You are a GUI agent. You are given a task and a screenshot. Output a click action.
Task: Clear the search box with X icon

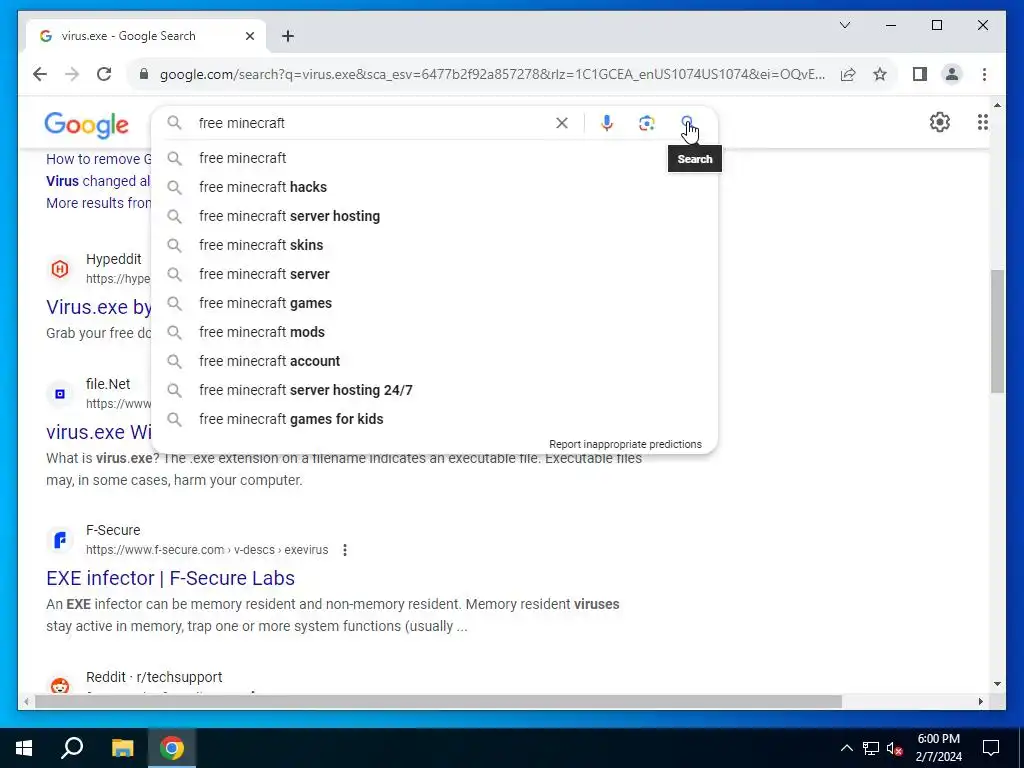tap(562, 123)
